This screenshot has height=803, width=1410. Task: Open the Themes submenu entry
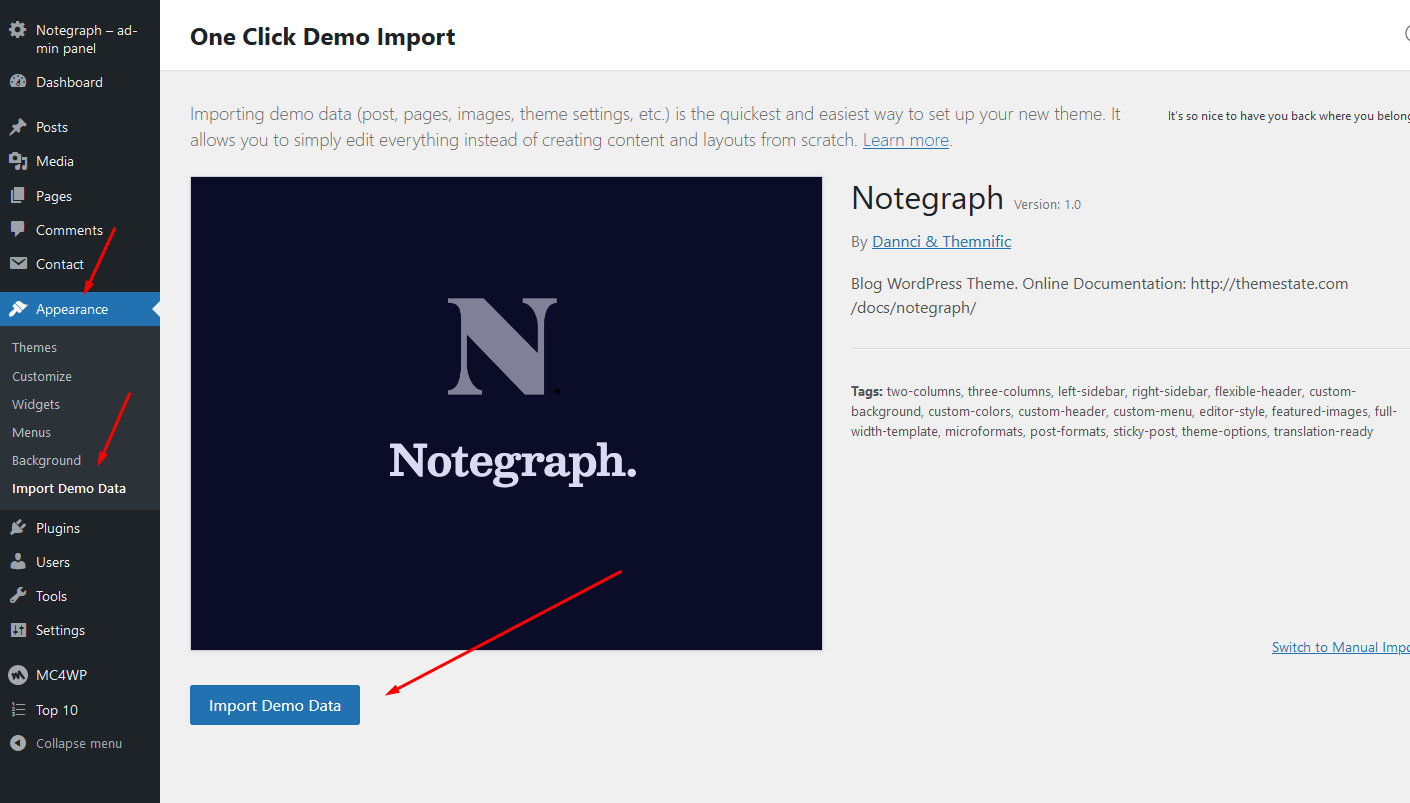(x=34, y=347)
